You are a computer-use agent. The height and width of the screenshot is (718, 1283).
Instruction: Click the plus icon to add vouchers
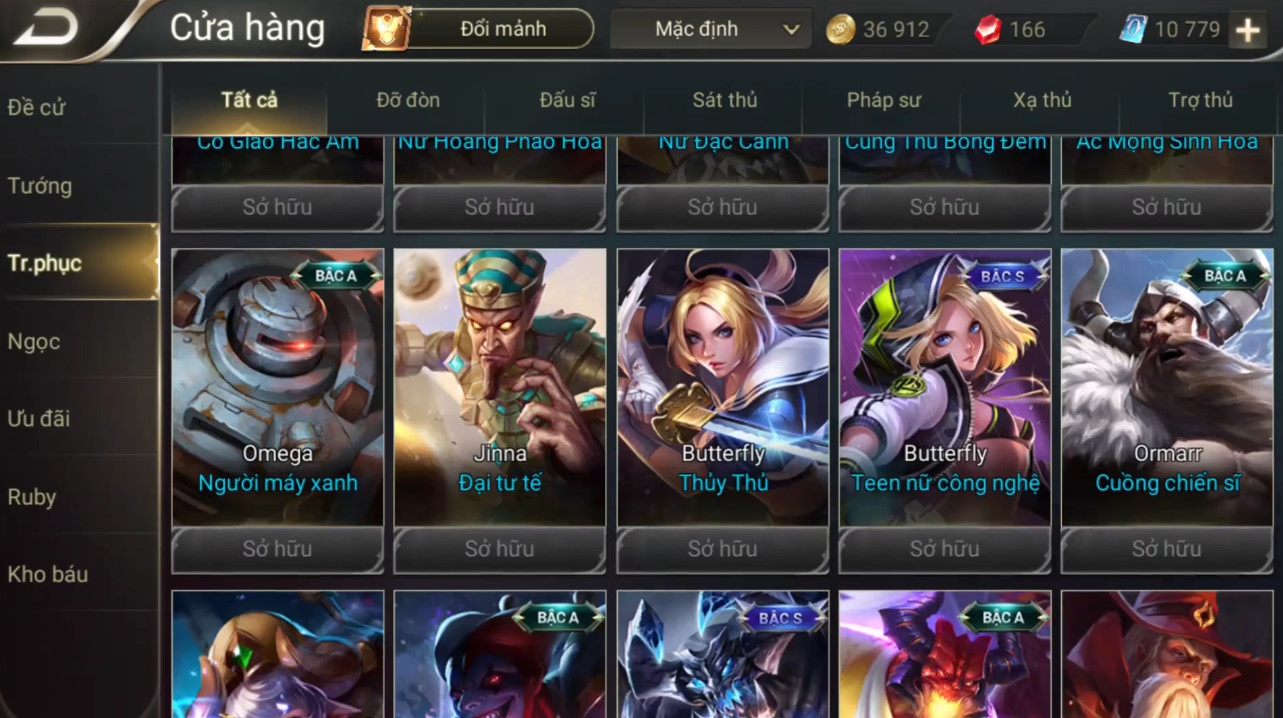1247,30
